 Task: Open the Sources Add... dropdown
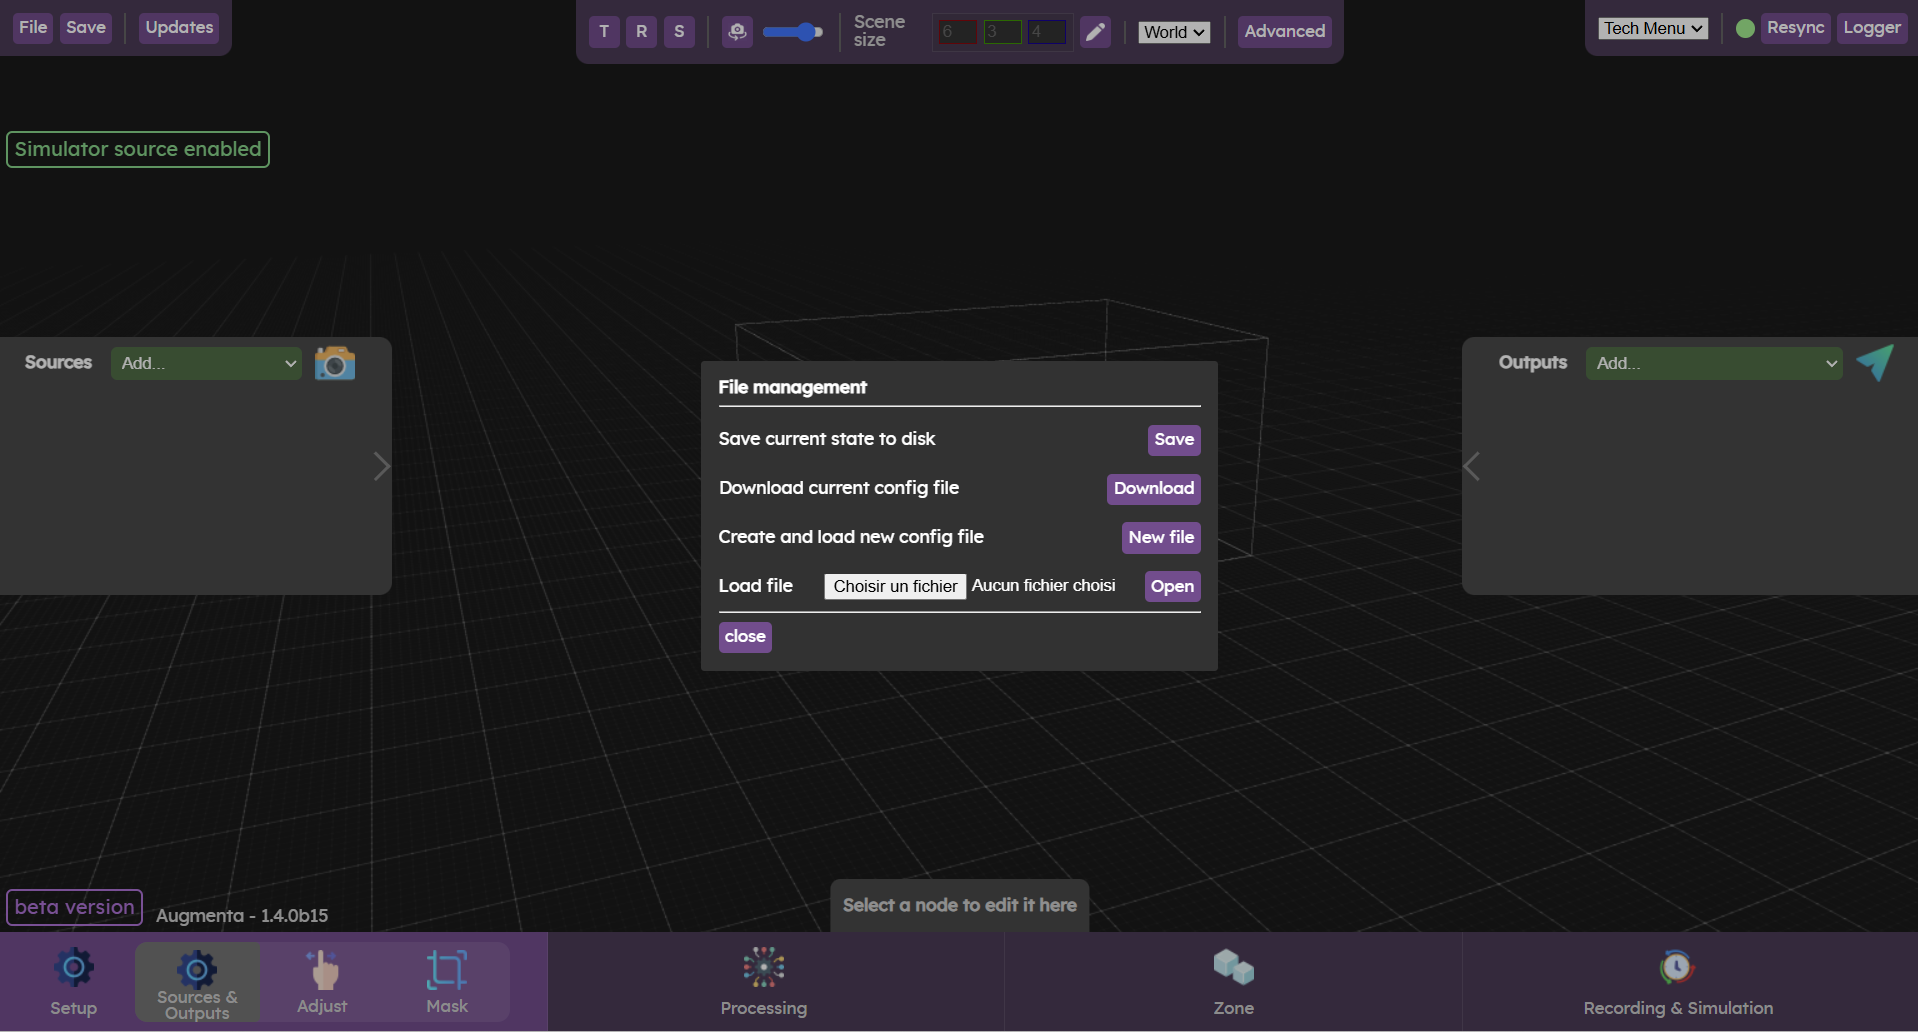pos(206,363)
